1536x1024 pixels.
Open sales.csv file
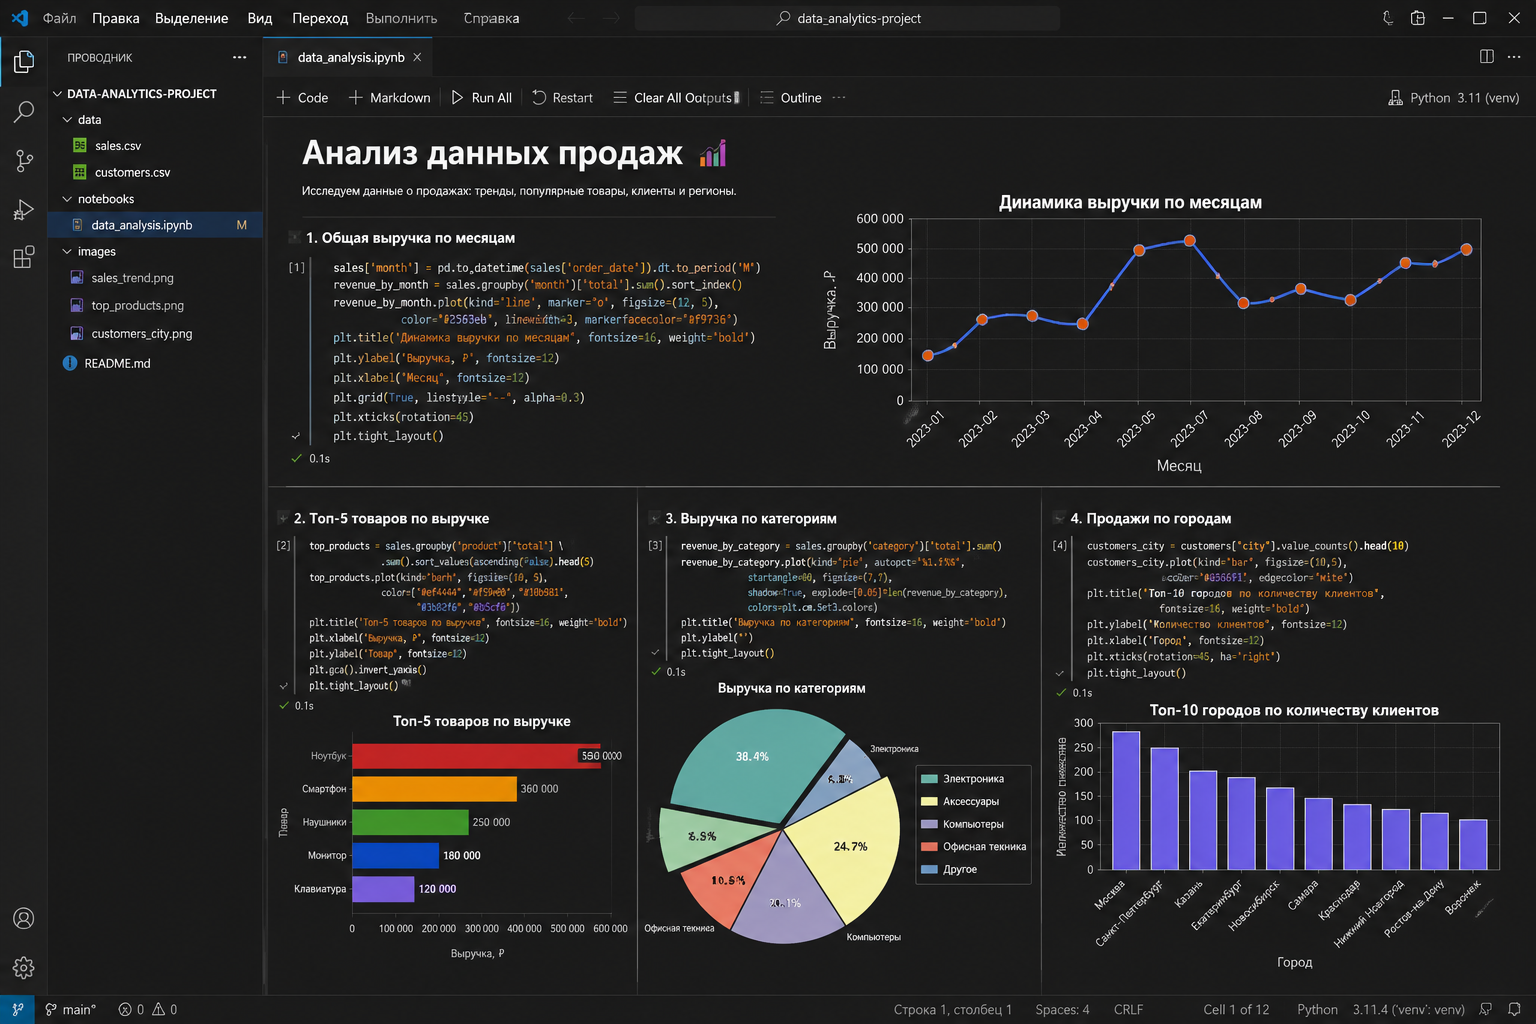[x=118, y=146]
